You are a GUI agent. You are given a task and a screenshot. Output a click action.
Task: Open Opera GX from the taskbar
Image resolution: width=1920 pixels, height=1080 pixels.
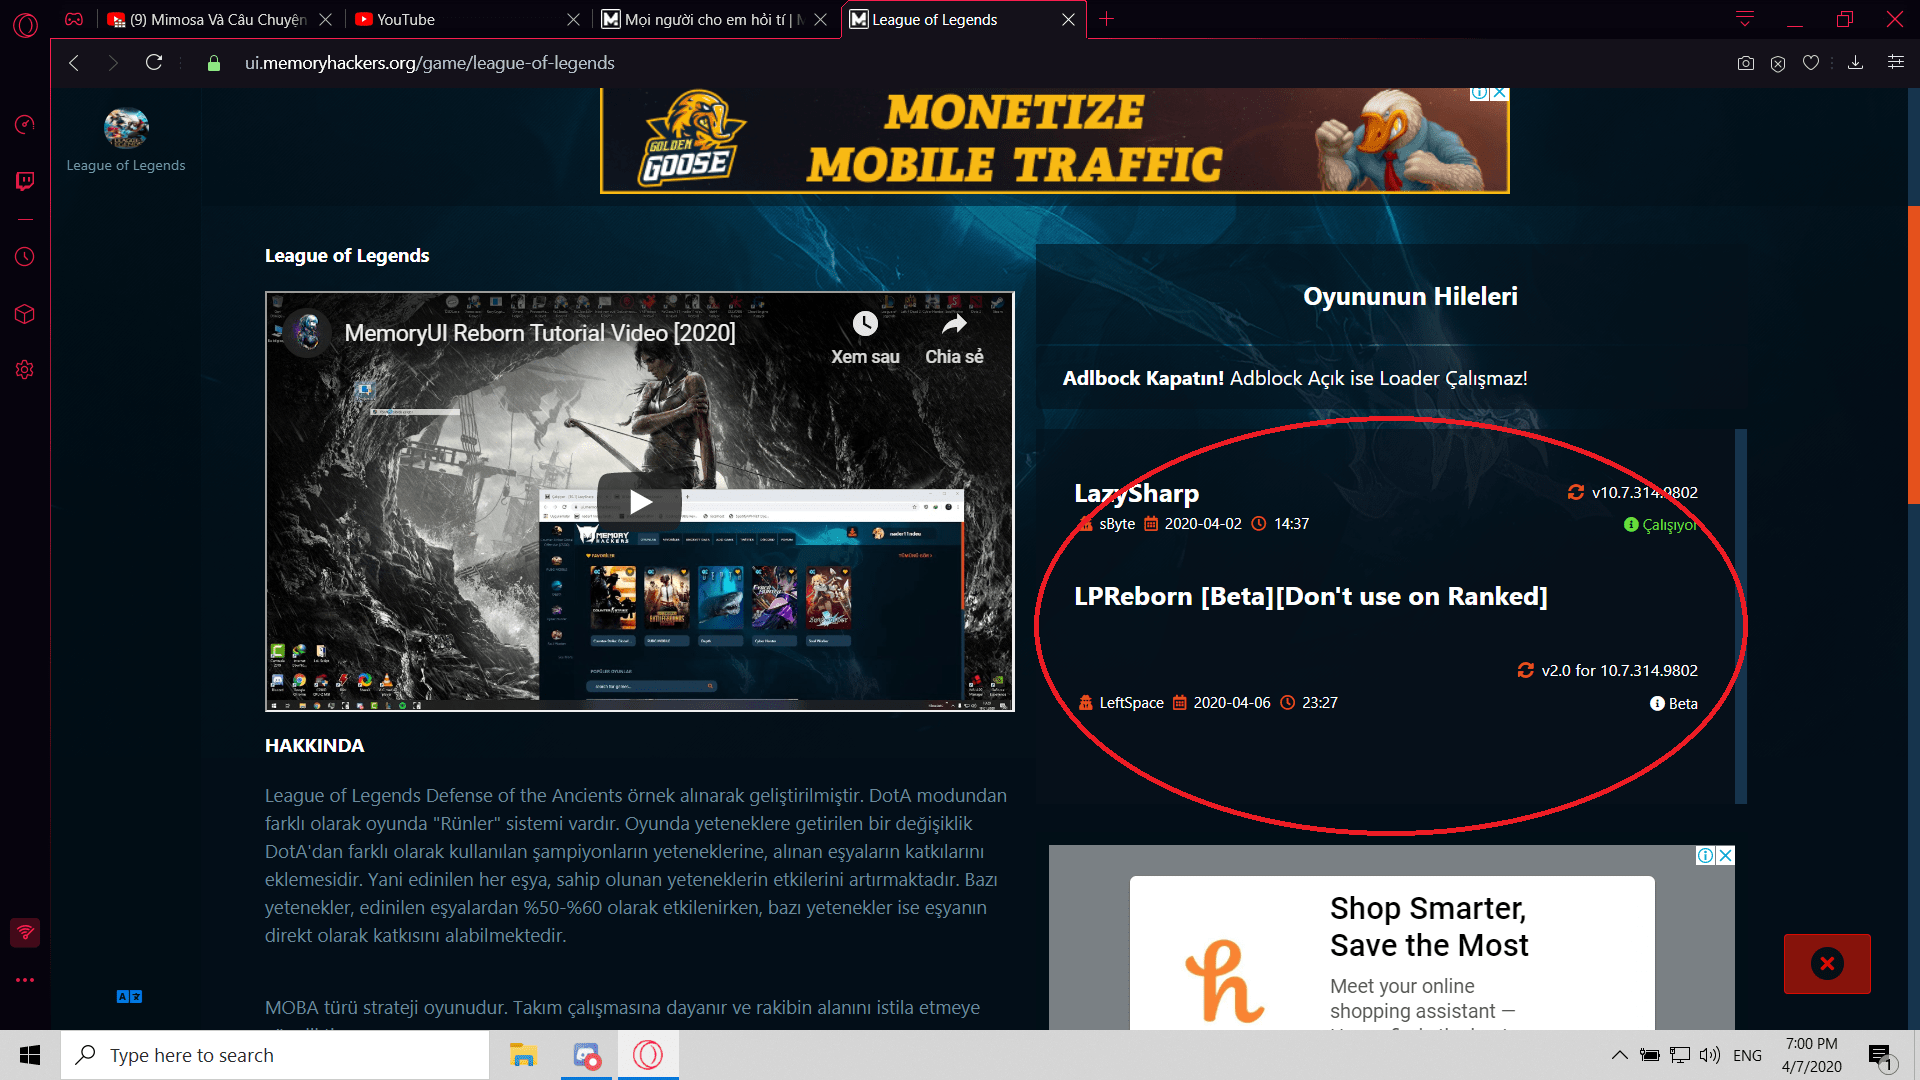pyautogui.click(x=648, y=1055)
